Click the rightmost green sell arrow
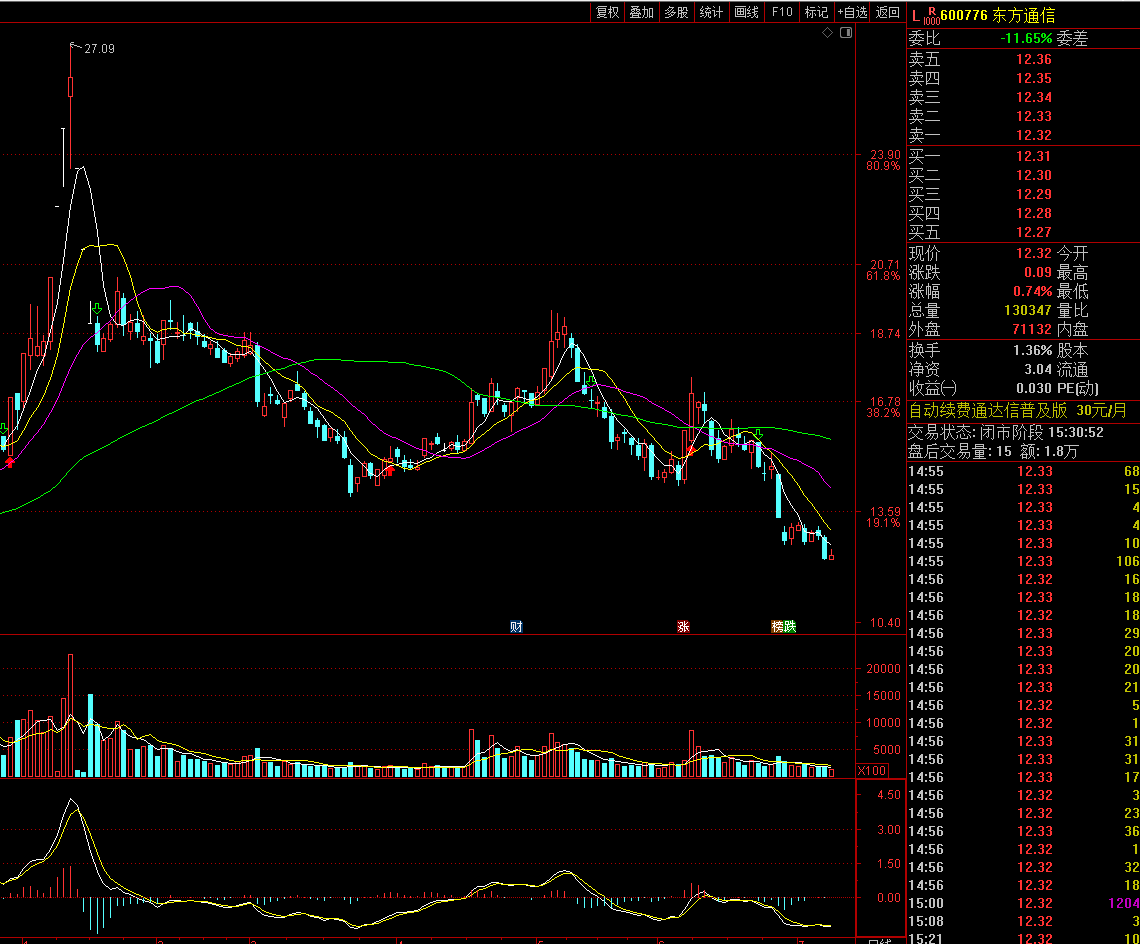This screenshot has height=944, width=1140. point(758,434)
